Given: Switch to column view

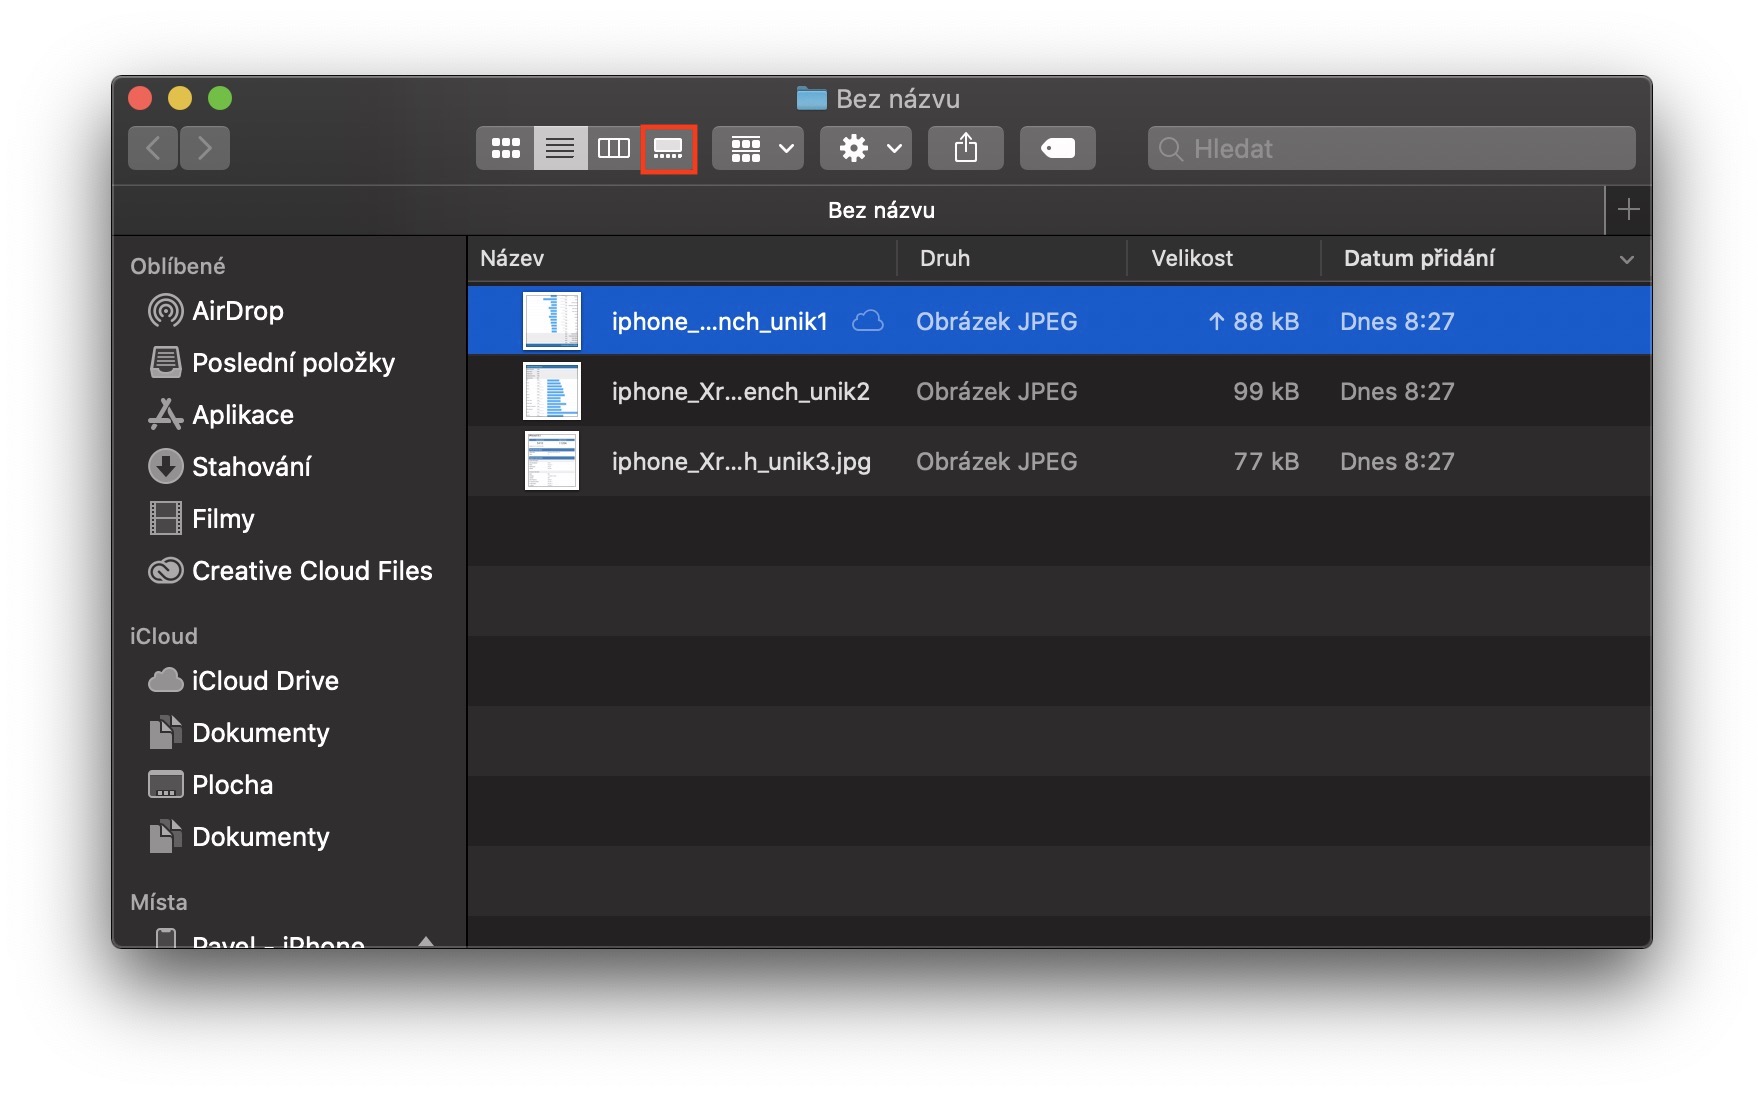Looking at the screenshot, I should (x=613, y=148).
